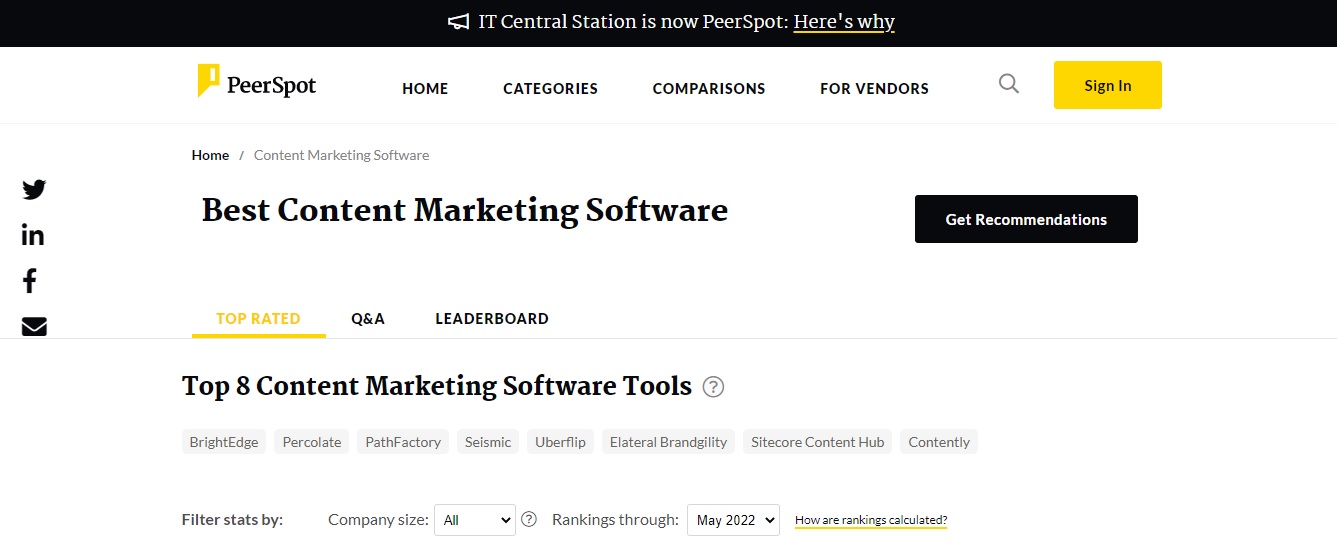Open COMPARISONS navigation menu item
Screen dimensions: 1337x551
709,88
